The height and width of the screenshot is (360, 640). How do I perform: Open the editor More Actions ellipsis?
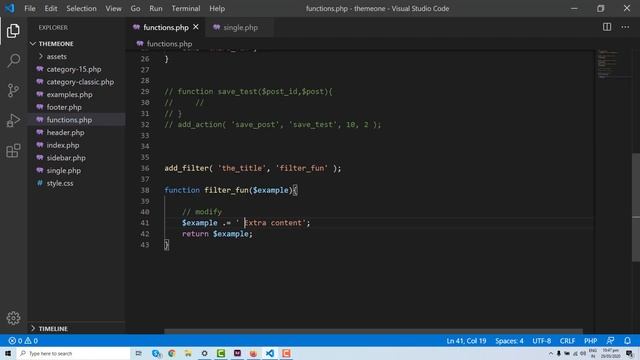pos(625,27)
